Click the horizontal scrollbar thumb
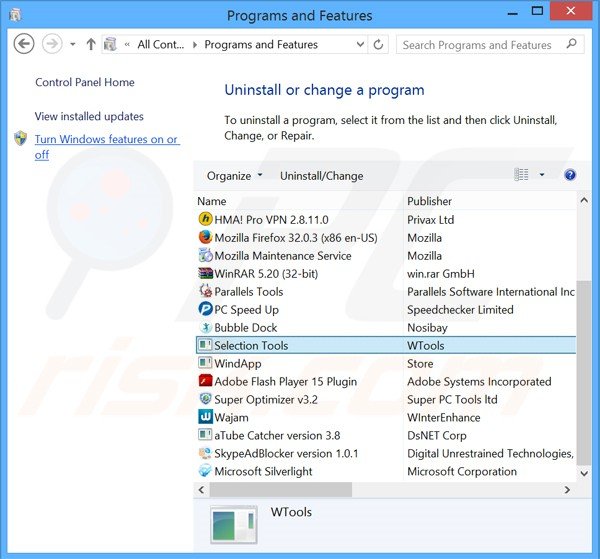Viewport: 600px width, 559px height. (281, 490)
